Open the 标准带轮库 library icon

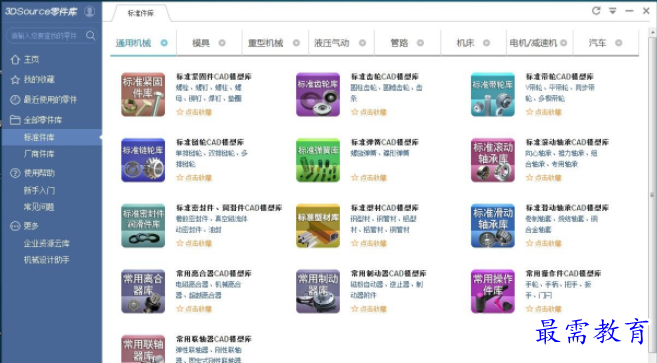click(493, 94)
